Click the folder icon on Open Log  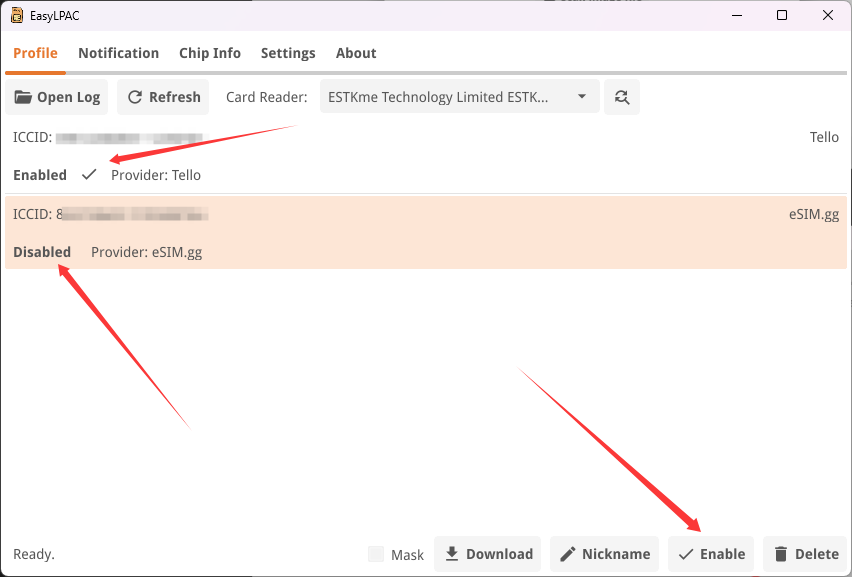click(23, 97)
